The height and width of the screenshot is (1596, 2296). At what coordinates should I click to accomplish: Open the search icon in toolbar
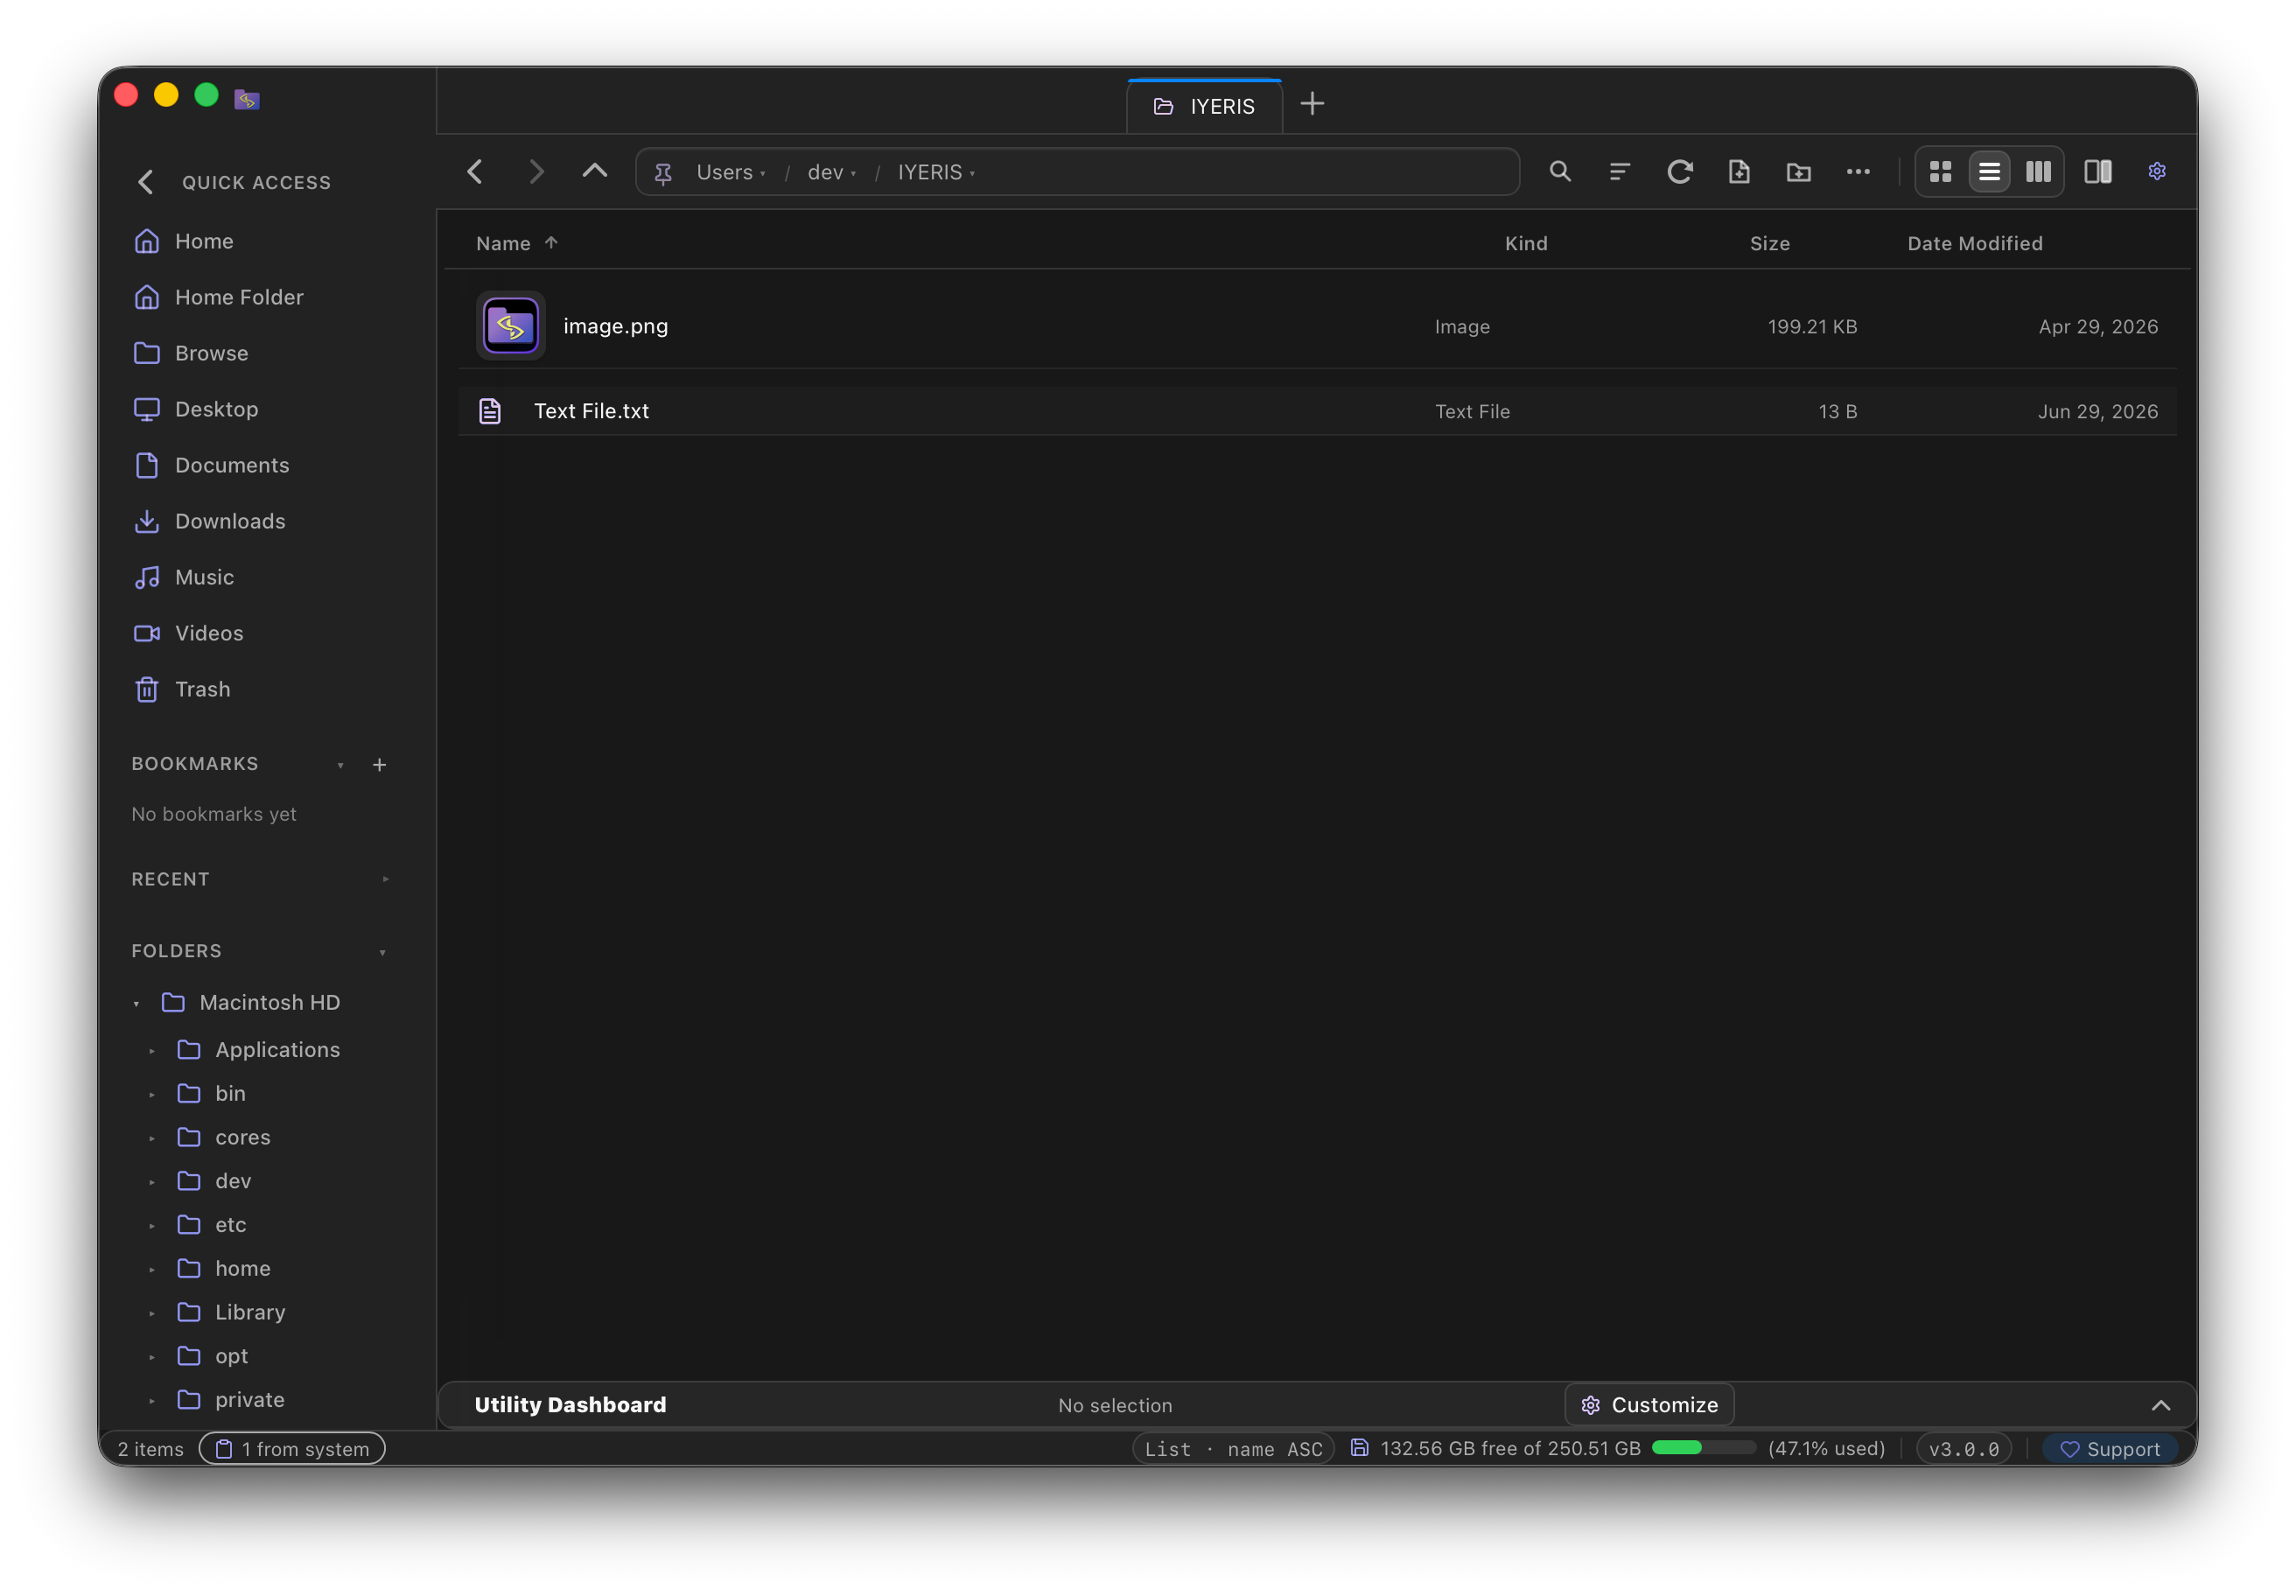point(1559,172)
